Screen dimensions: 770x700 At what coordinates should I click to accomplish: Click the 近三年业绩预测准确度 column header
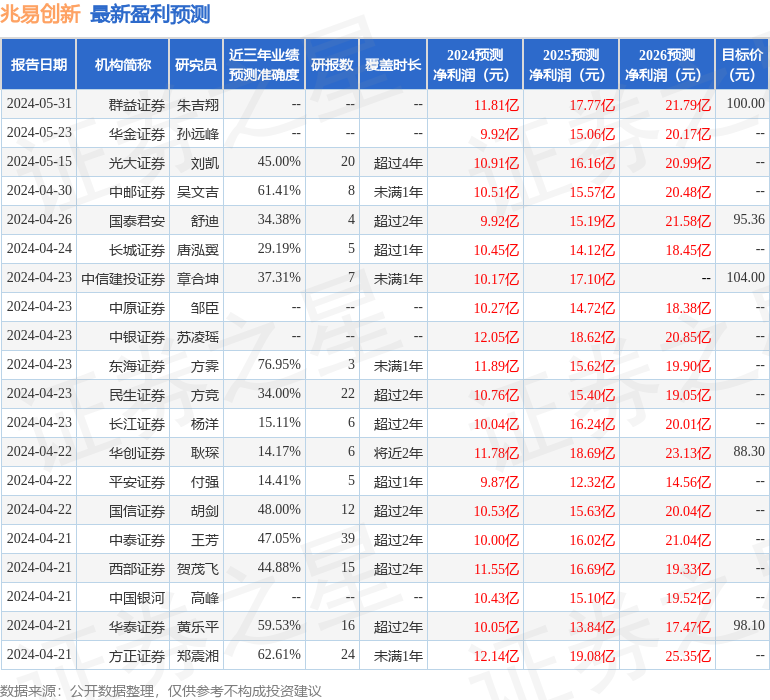click(264, 64)
